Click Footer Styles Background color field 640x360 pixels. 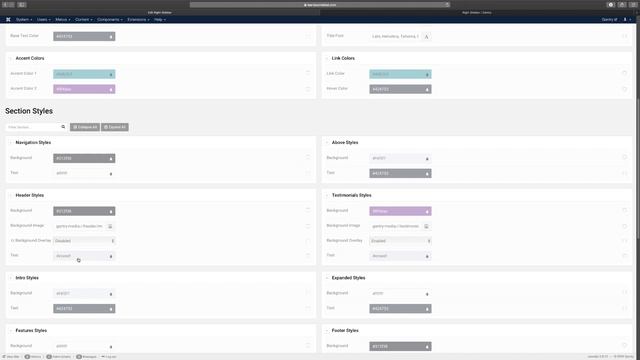tap(400, 346)
